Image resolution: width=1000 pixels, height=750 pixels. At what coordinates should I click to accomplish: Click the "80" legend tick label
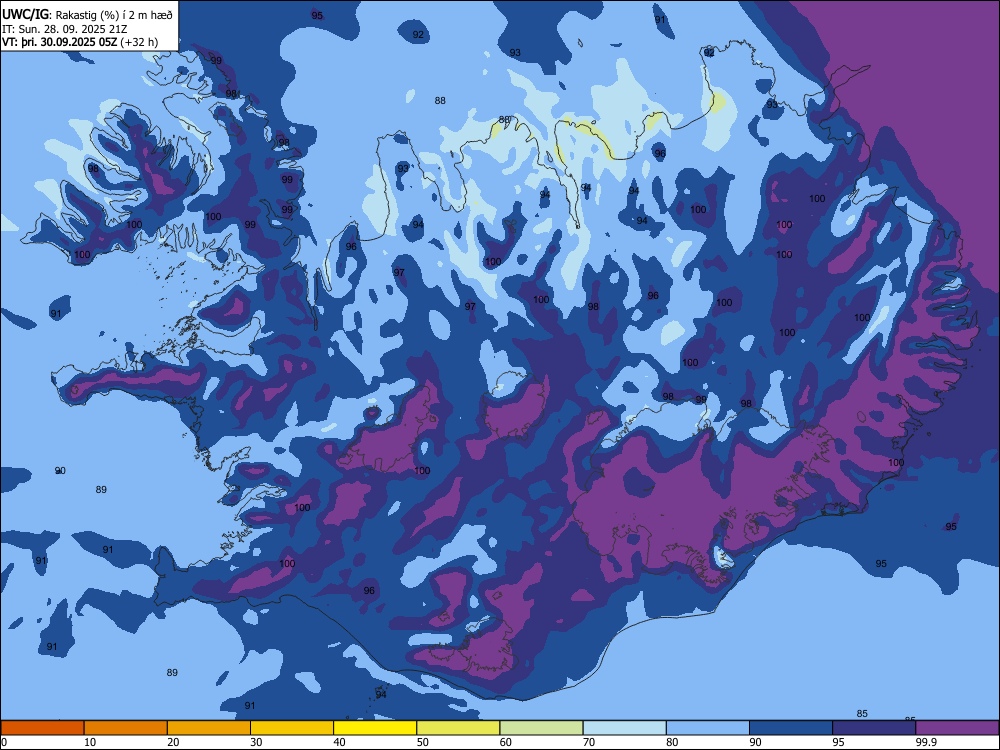[672, 742]
